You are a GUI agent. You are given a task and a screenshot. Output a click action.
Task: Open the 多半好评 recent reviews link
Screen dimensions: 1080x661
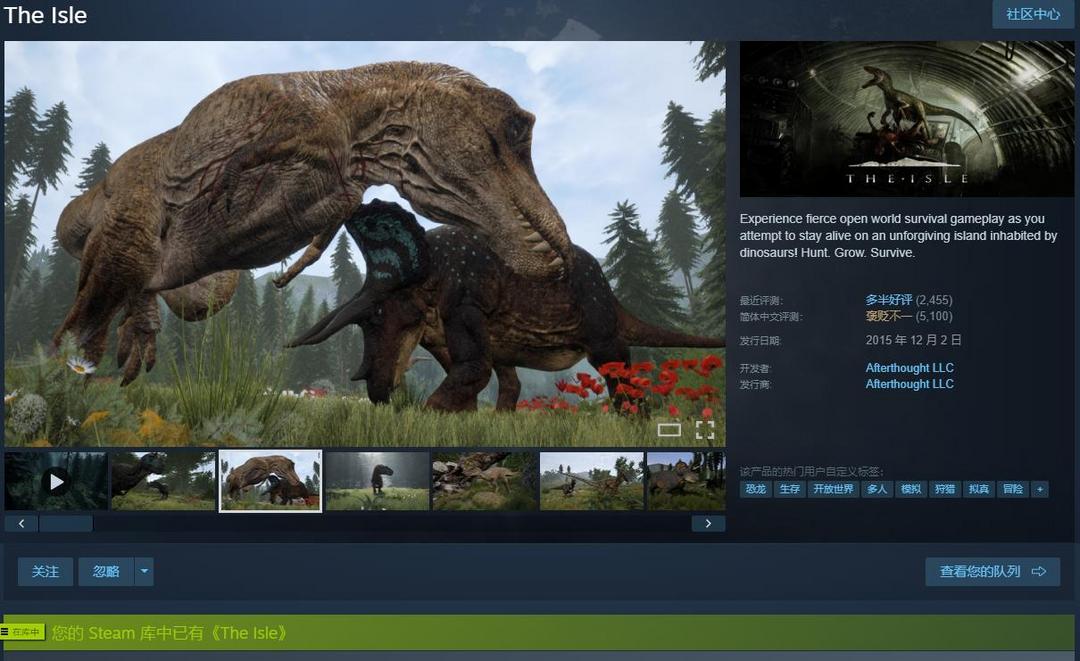click(x=889, y=300)
